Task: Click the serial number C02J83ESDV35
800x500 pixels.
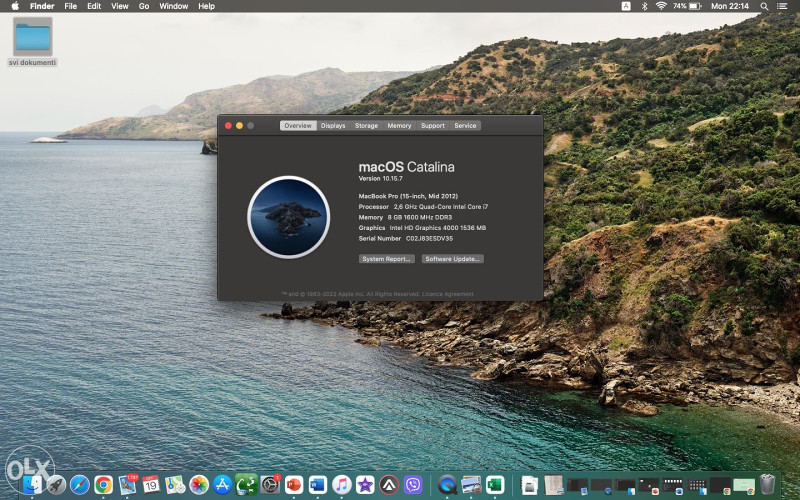Action: pos(429,238)
